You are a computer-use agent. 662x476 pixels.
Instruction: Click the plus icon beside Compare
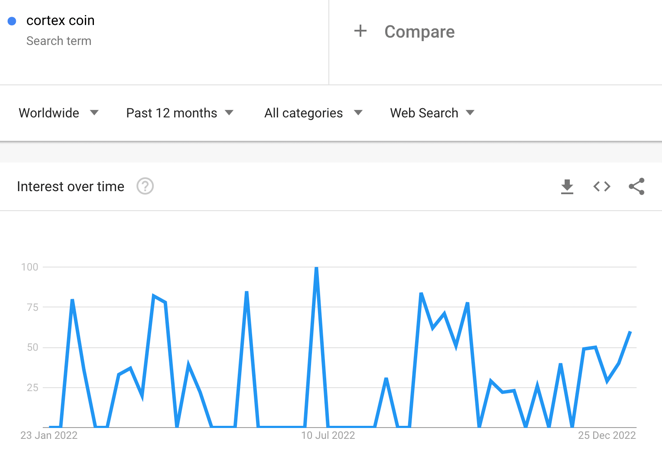click(x=360, y=31)
